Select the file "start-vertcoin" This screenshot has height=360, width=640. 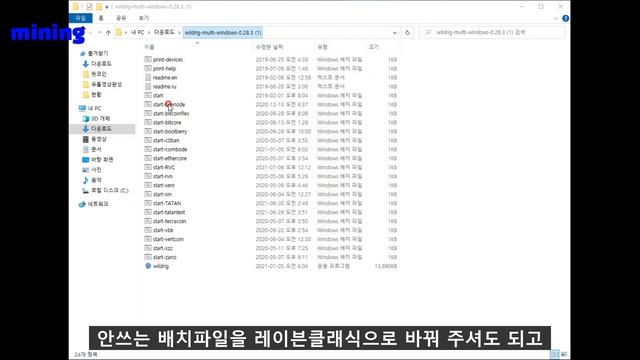168,239
